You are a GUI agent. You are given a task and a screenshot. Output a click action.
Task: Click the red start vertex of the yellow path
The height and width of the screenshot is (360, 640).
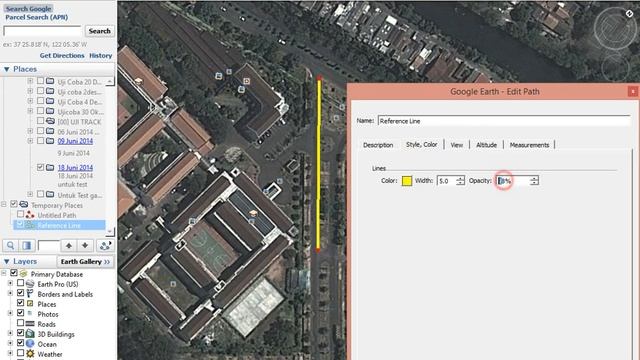click(319, 78)
